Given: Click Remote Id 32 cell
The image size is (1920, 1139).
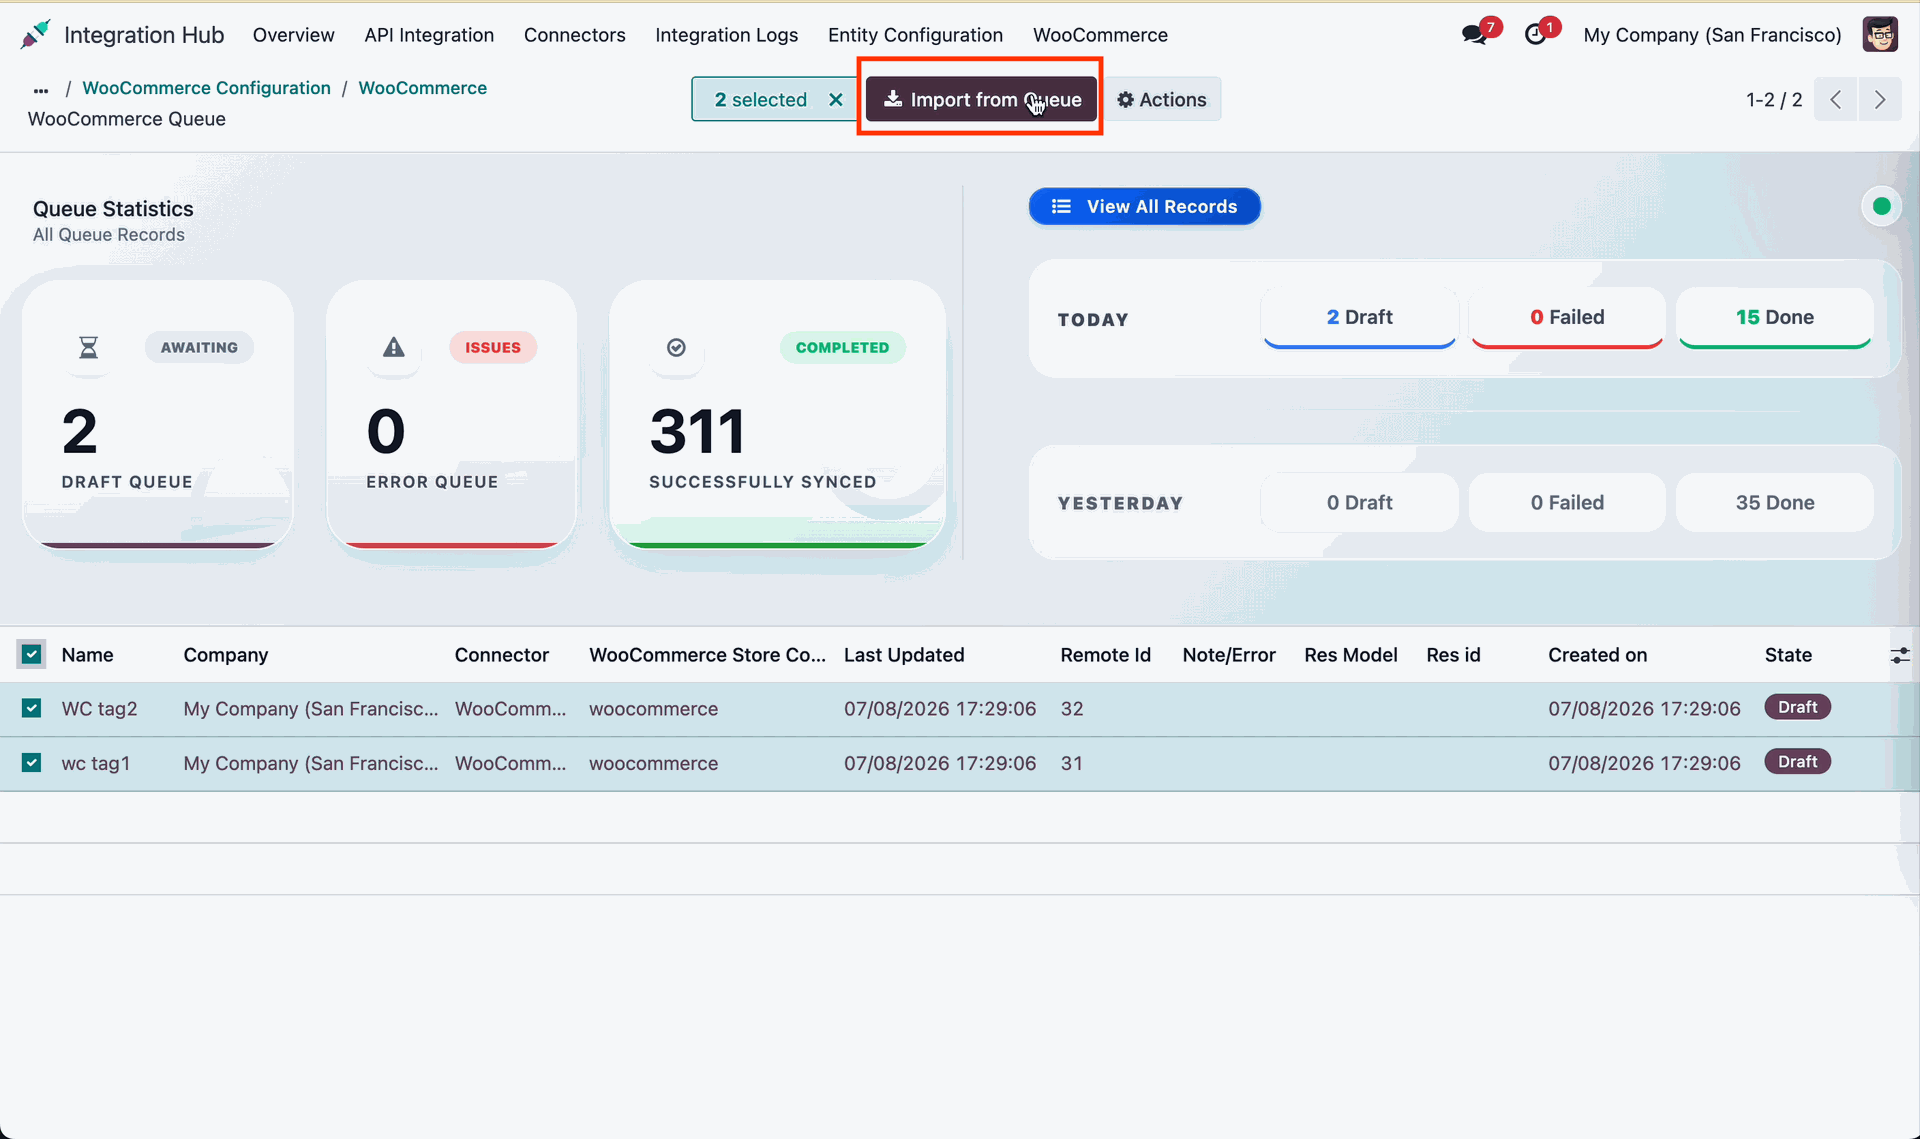Looking at the screenshot, I should [1071, 709].
